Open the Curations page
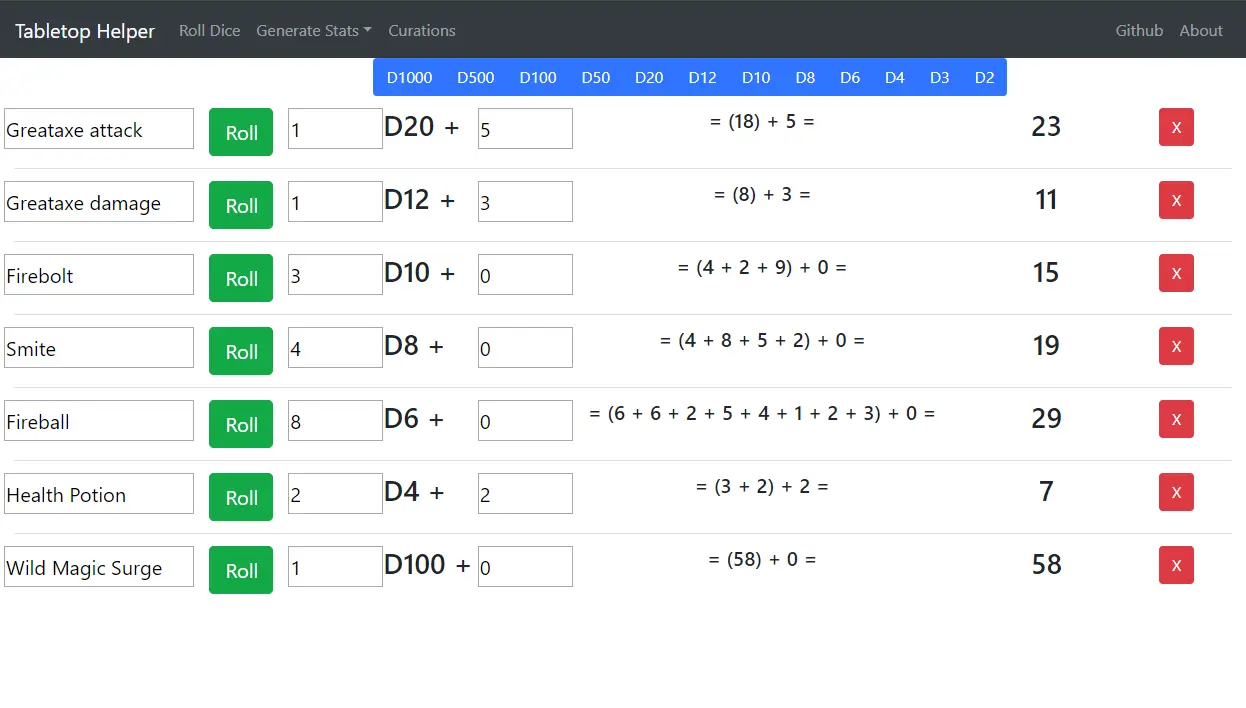Image resolution: width=1246 pixels, height=708 pixels. (x=422, y=31)
